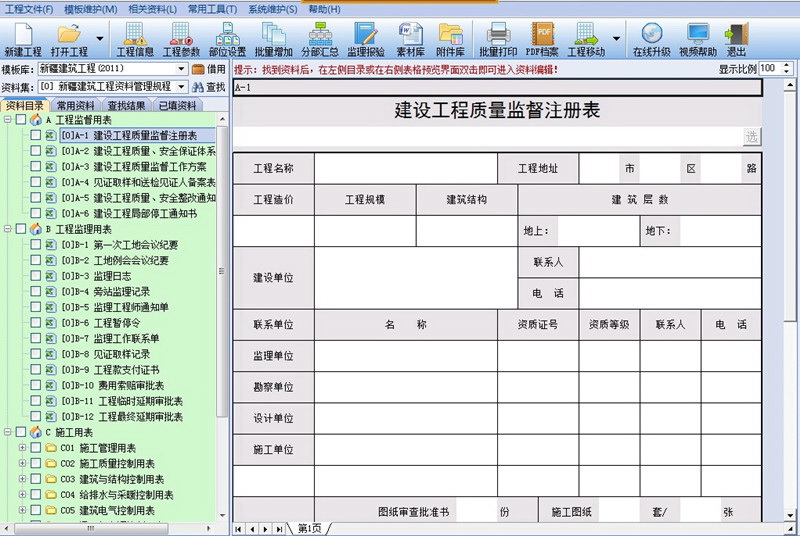
Task: Expand the C01 施工管理用表 folder
Action: pyautogui.click(x=22, y=448)
